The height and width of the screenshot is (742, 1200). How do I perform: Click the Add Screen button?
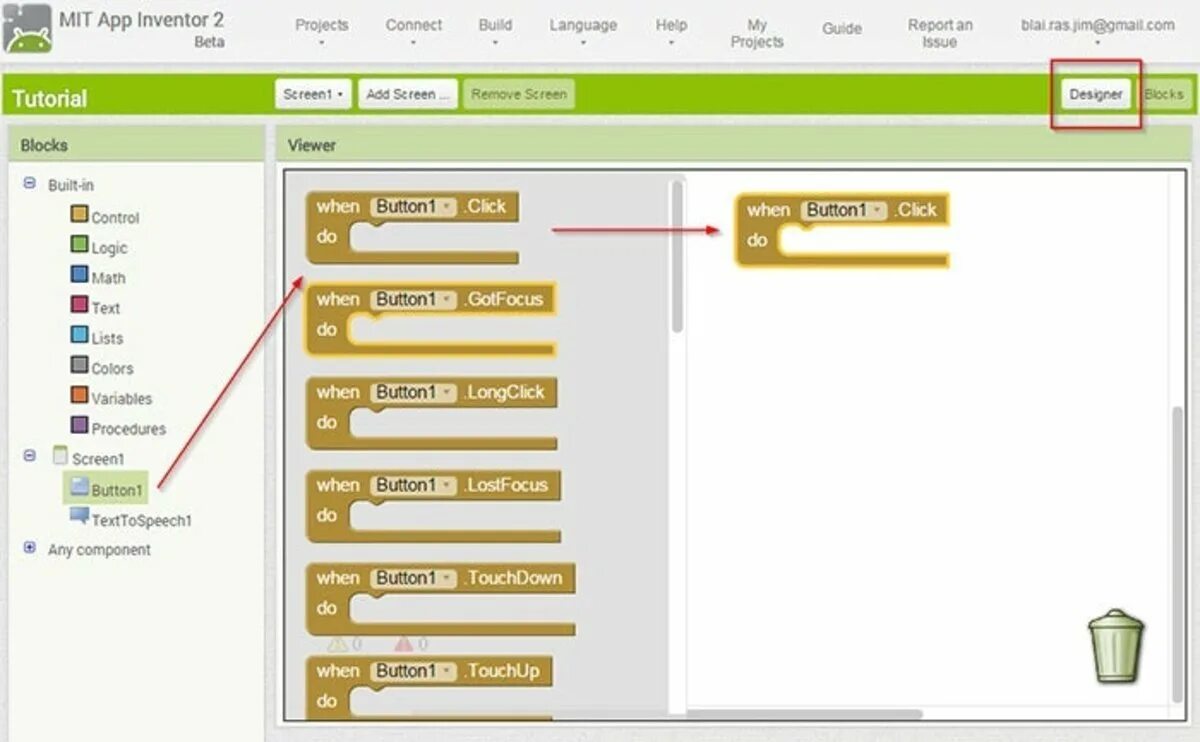point(408,94)
